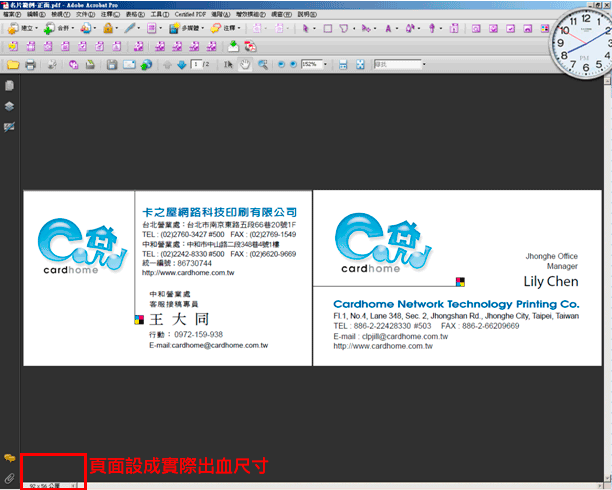Open the collaborate people icon dropdown
Image resolution: width=612 pixels, height=490 pixels.
[88, 28]
